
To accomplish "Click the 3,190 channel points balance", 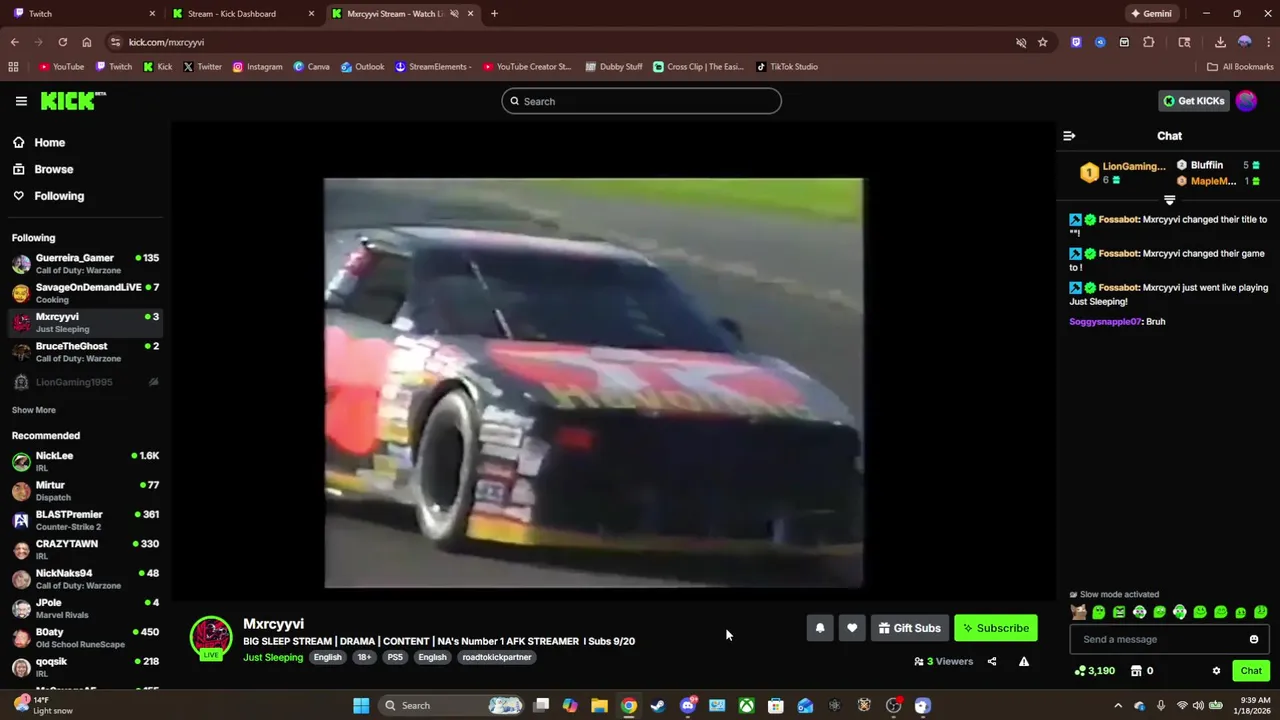I will point(1095,671).
